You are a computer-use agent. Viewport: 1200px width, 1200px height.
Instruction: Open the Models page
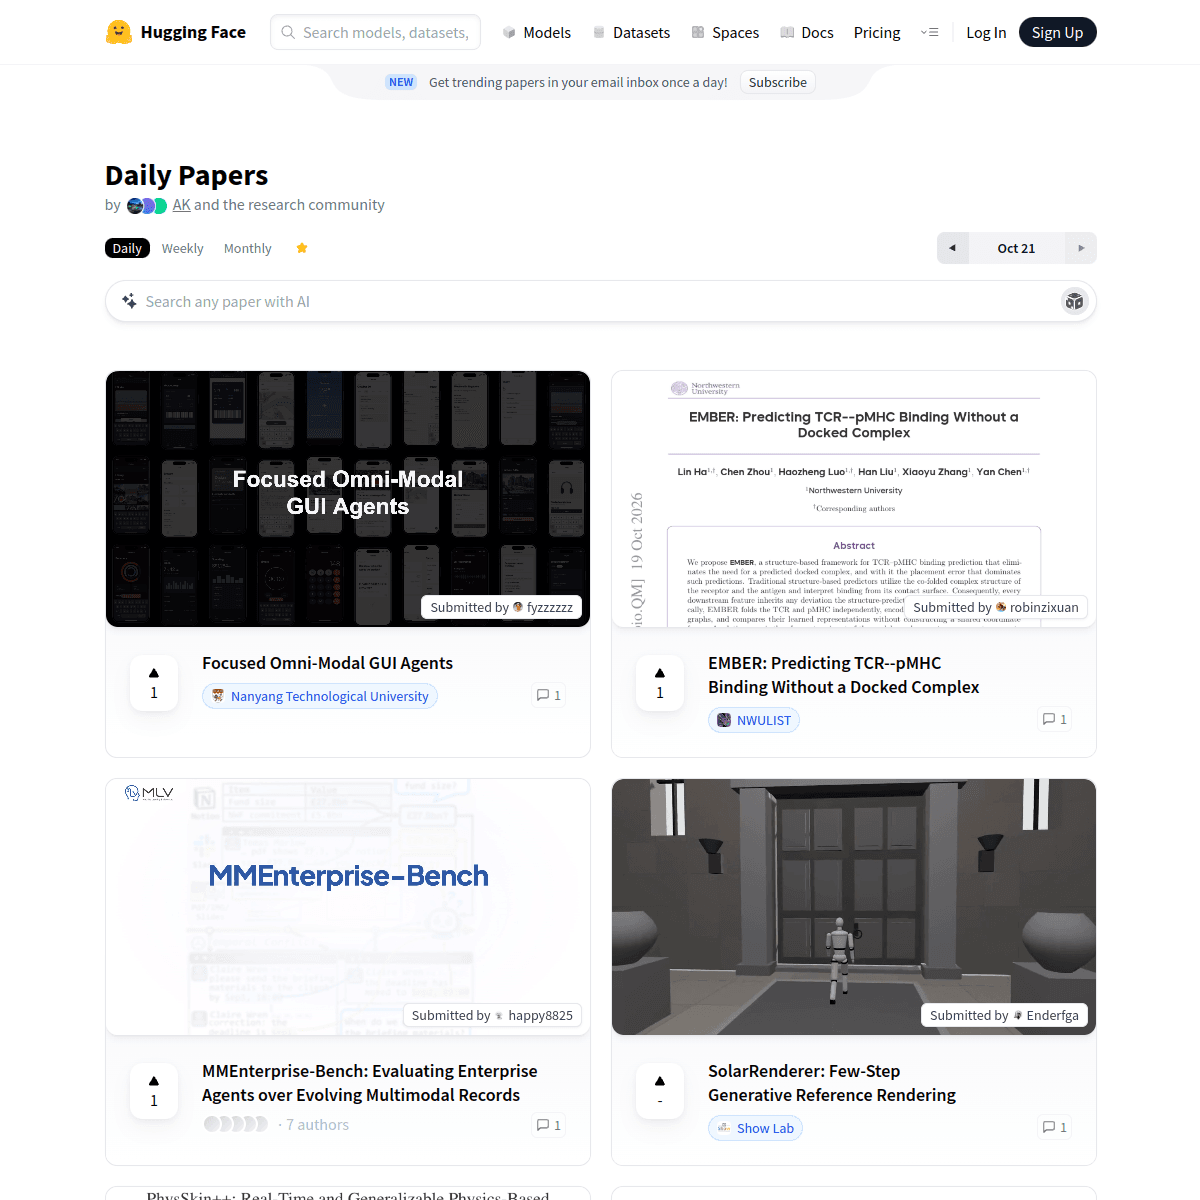(x=537, y=32)
